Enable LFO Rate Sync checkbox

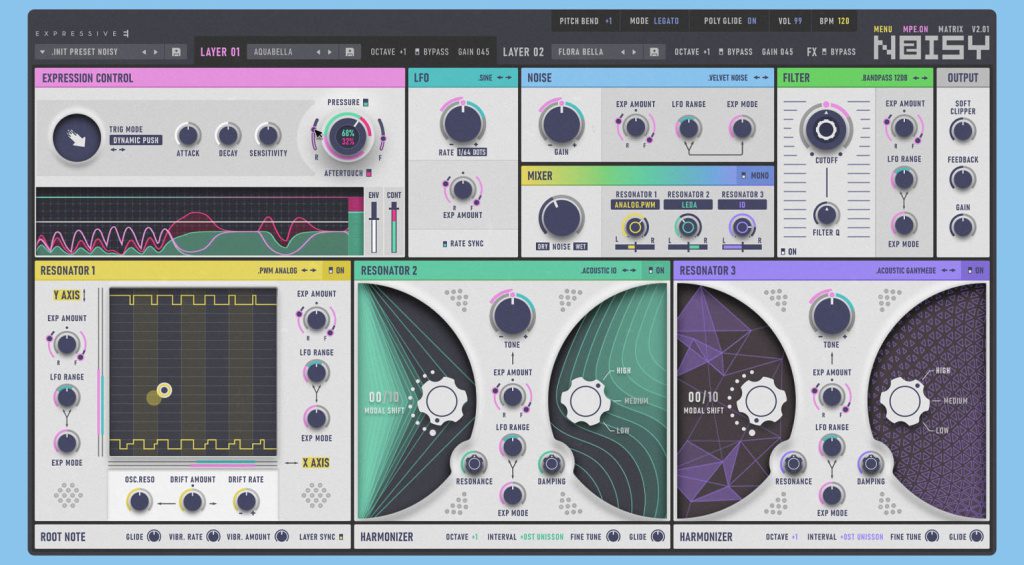click(445, 244)
